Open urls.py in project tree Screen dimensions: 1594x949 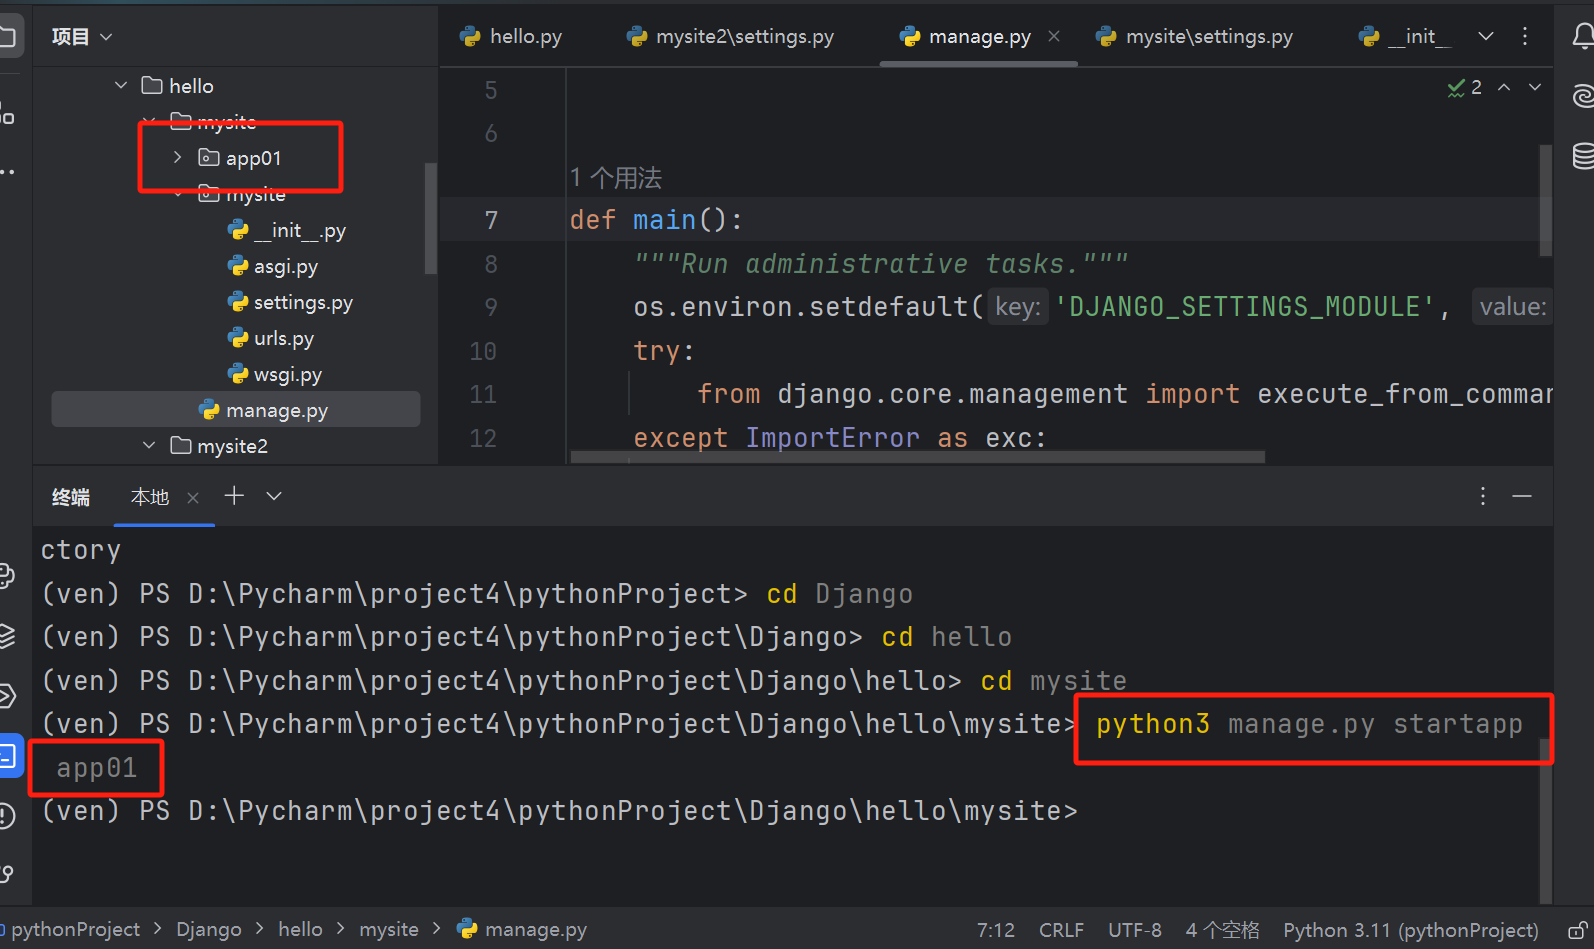point(270,339)
